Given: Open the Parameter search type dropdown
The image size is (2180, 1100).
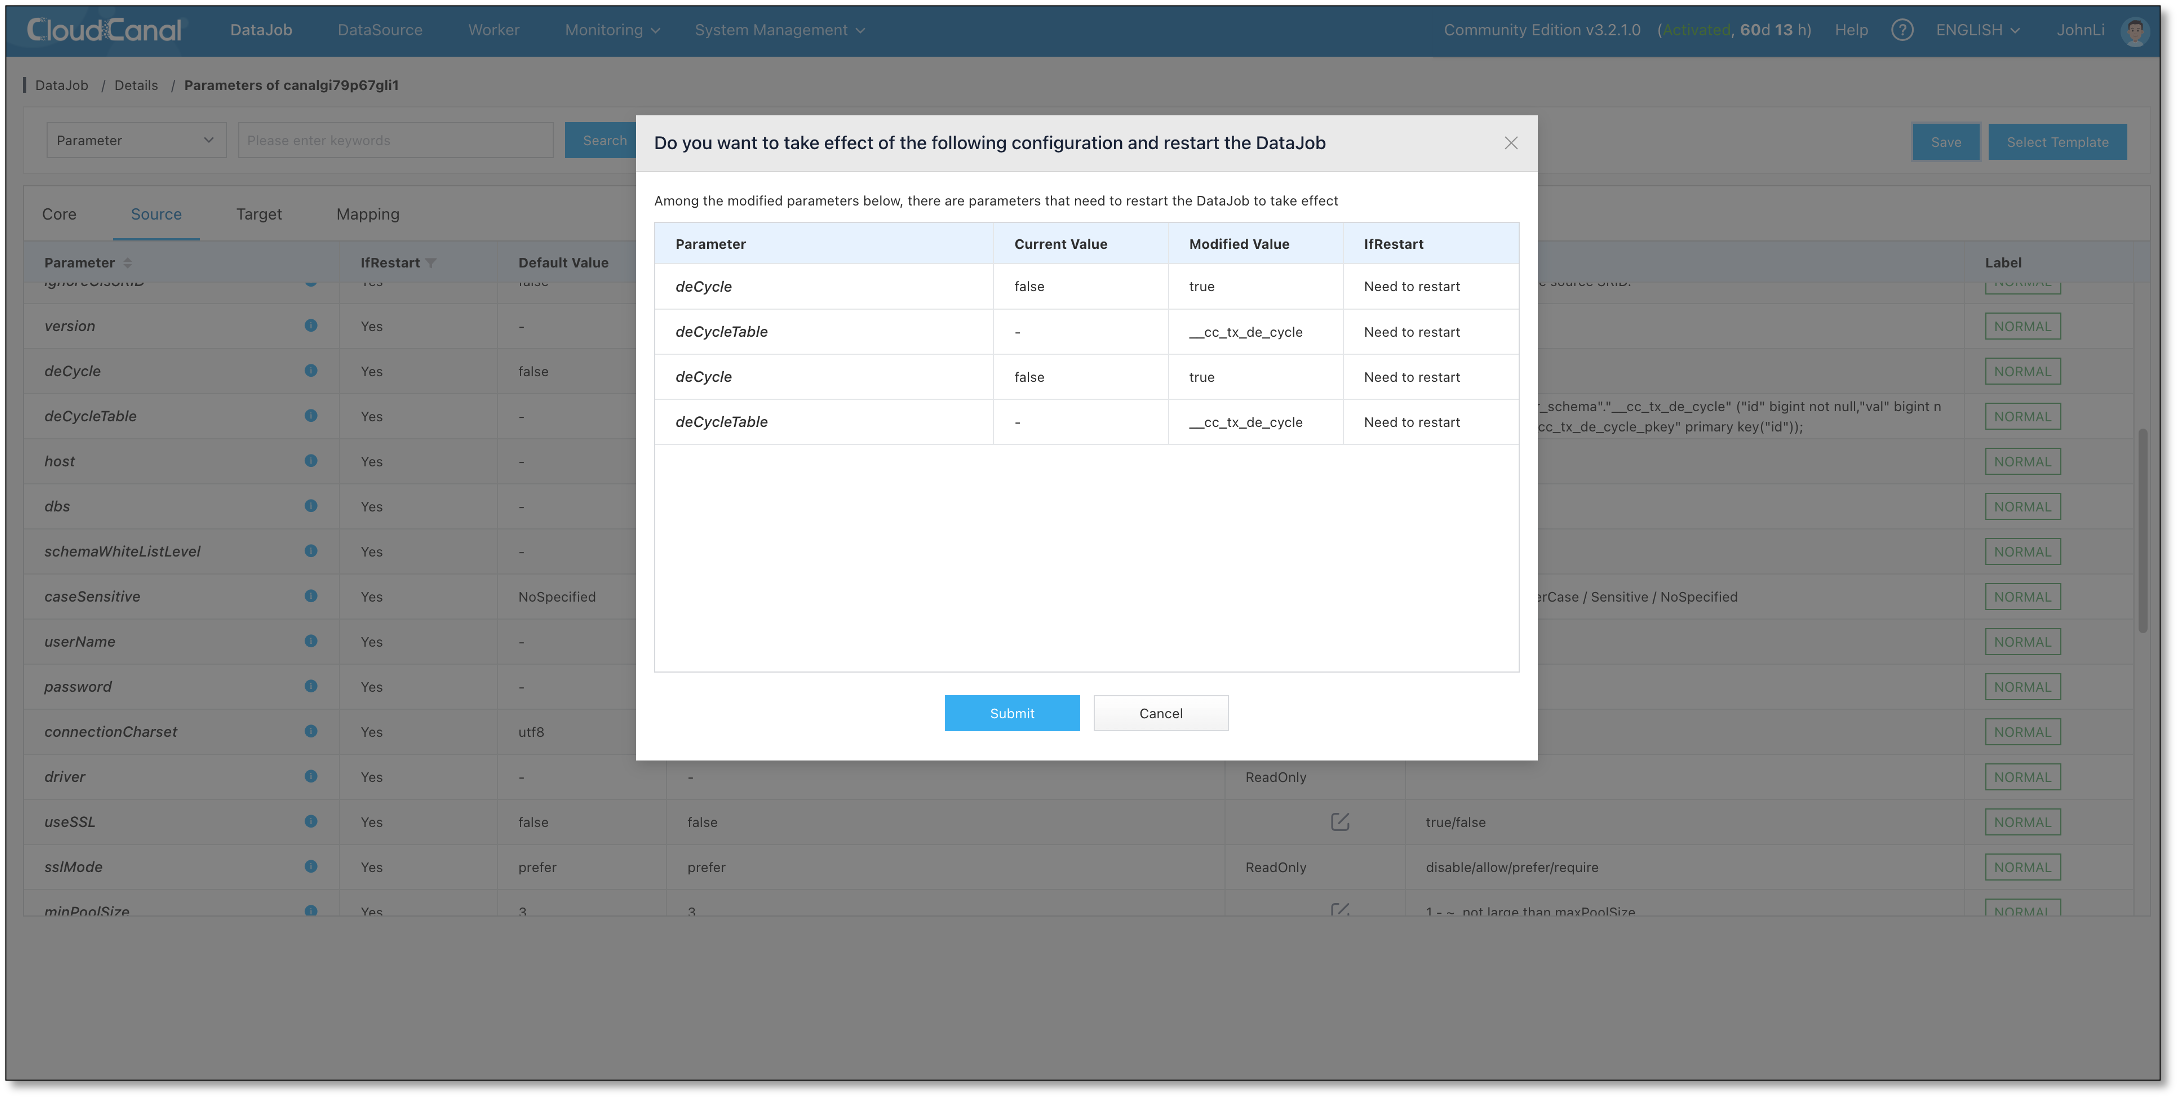Looking at the screenshot, I should pos(136,141).
